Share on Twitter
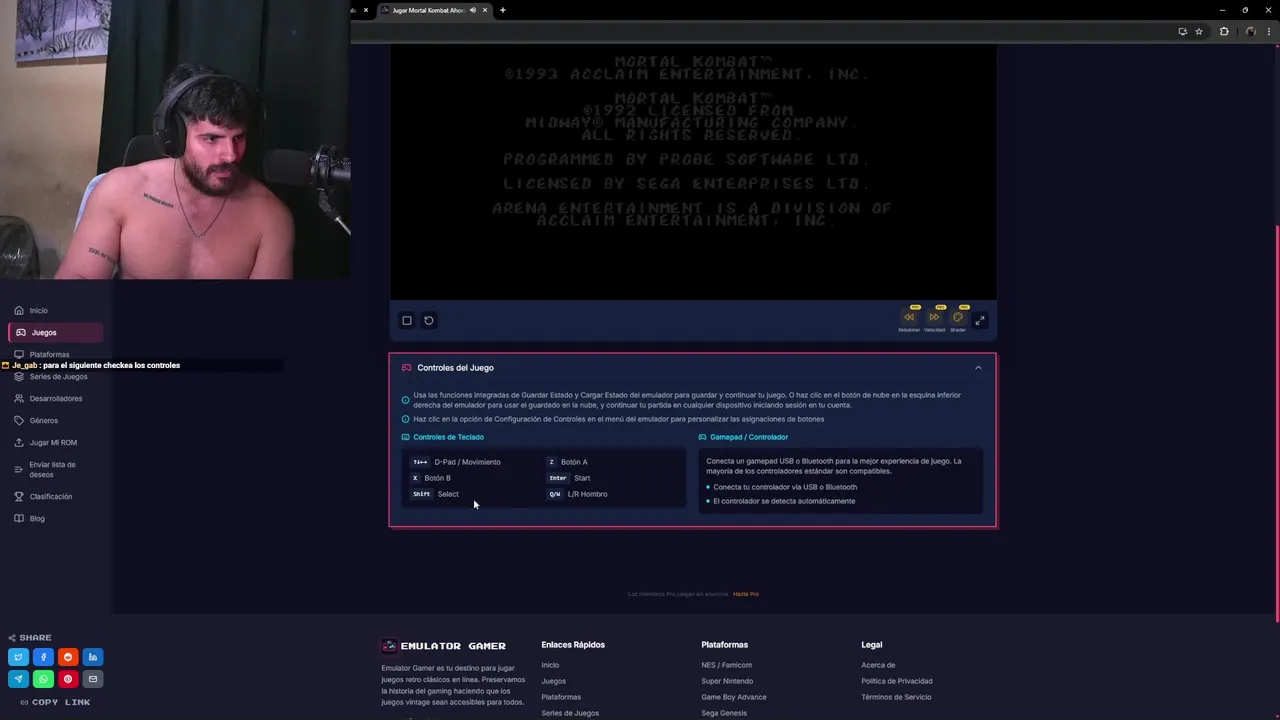1280x720 pixels. (x=18, y=657)
